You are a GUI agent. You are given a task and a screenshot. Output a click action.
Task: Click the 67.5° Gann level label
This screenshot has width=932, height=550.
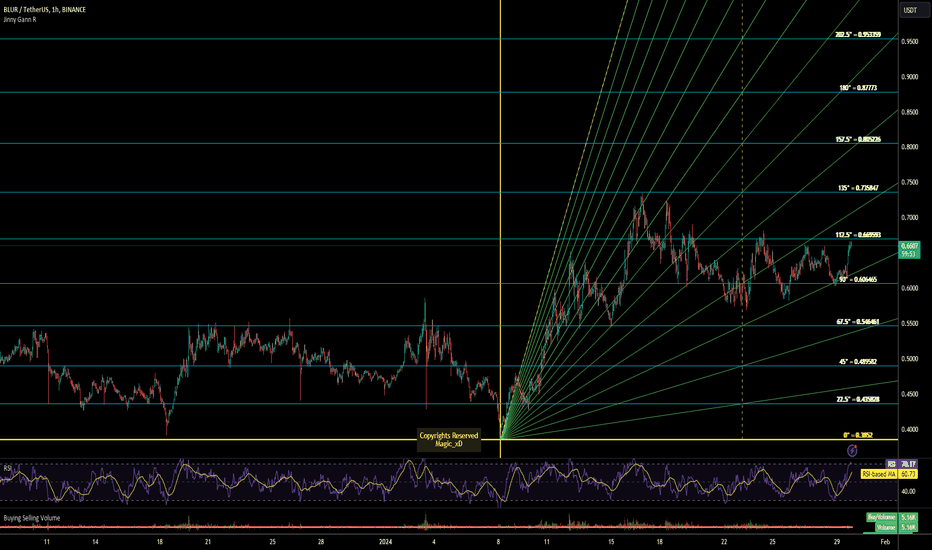(858, 322)
